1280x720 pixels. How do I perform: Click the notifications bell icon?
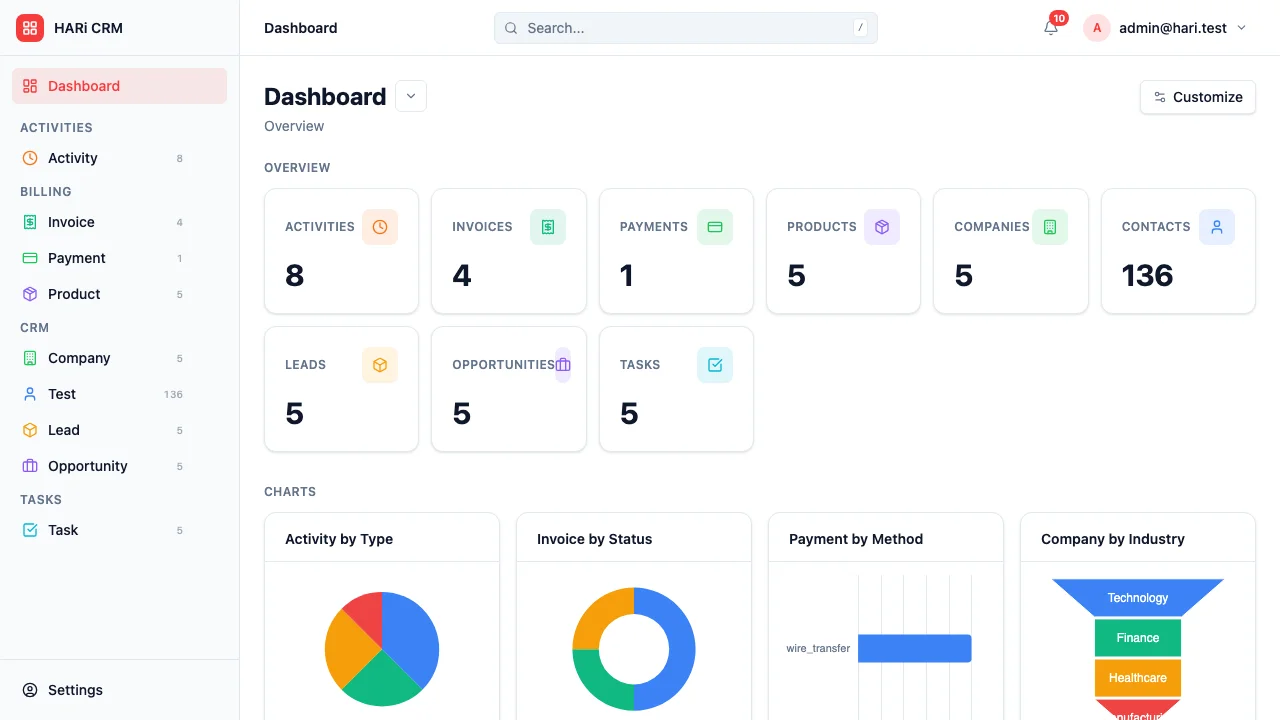tap(1050, 28)
